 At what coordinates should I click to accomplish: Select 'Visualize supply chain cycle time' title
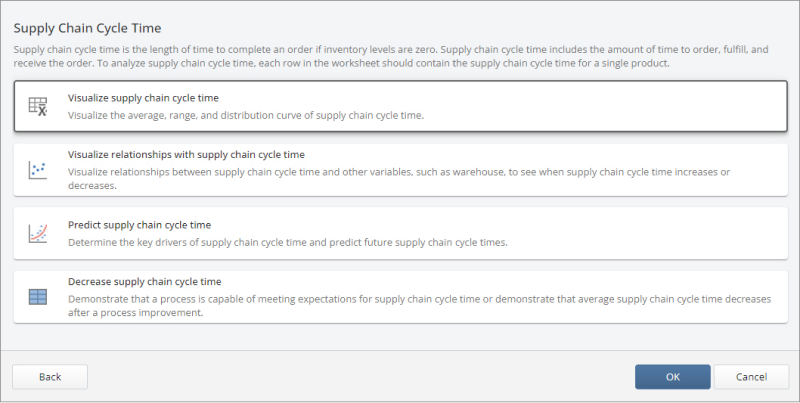pos(143,98)
